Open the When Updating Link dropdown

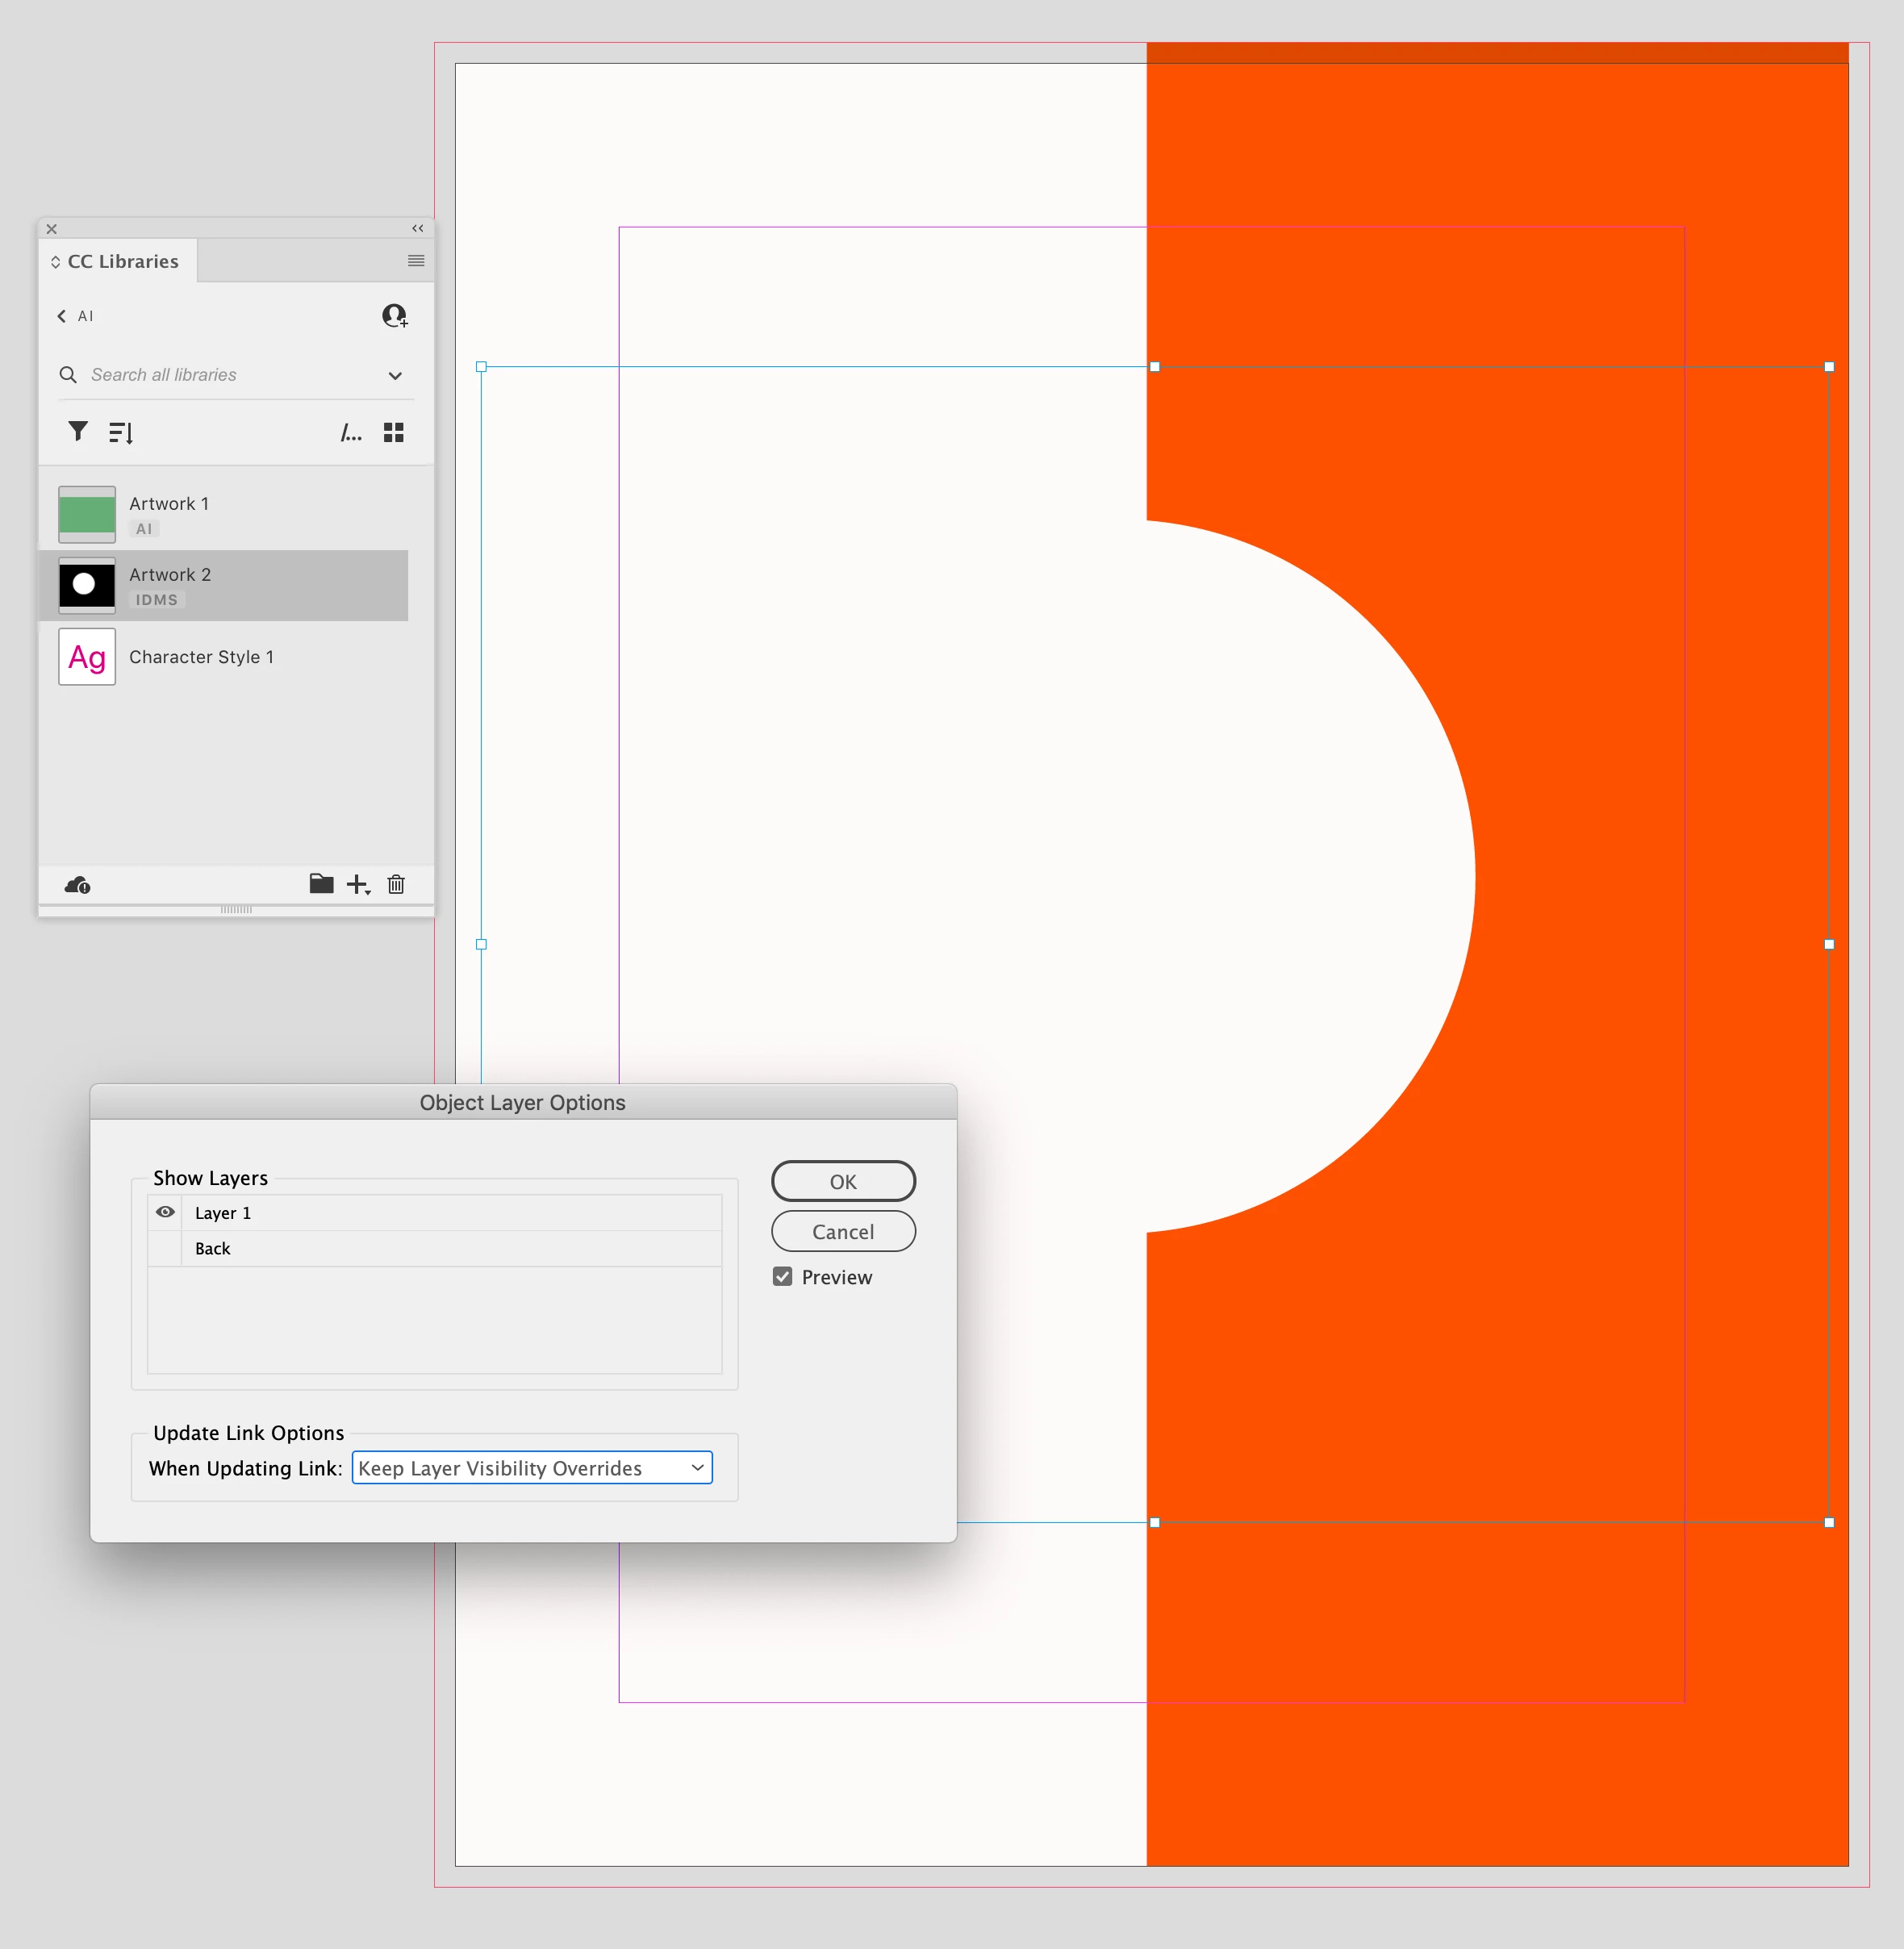point(532,1468)
